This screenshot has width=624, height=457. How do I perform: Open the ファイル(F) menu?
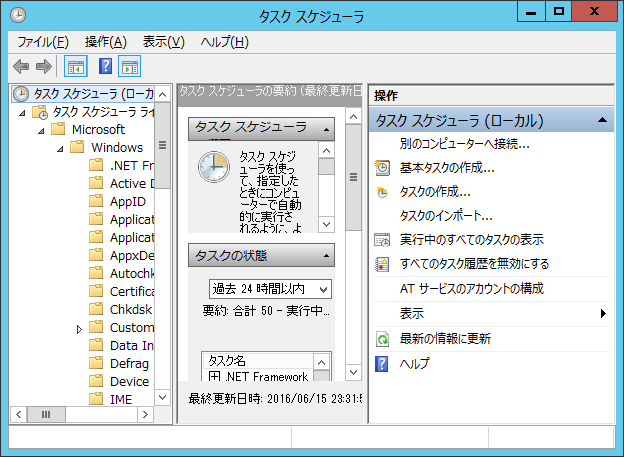point(43,42)
